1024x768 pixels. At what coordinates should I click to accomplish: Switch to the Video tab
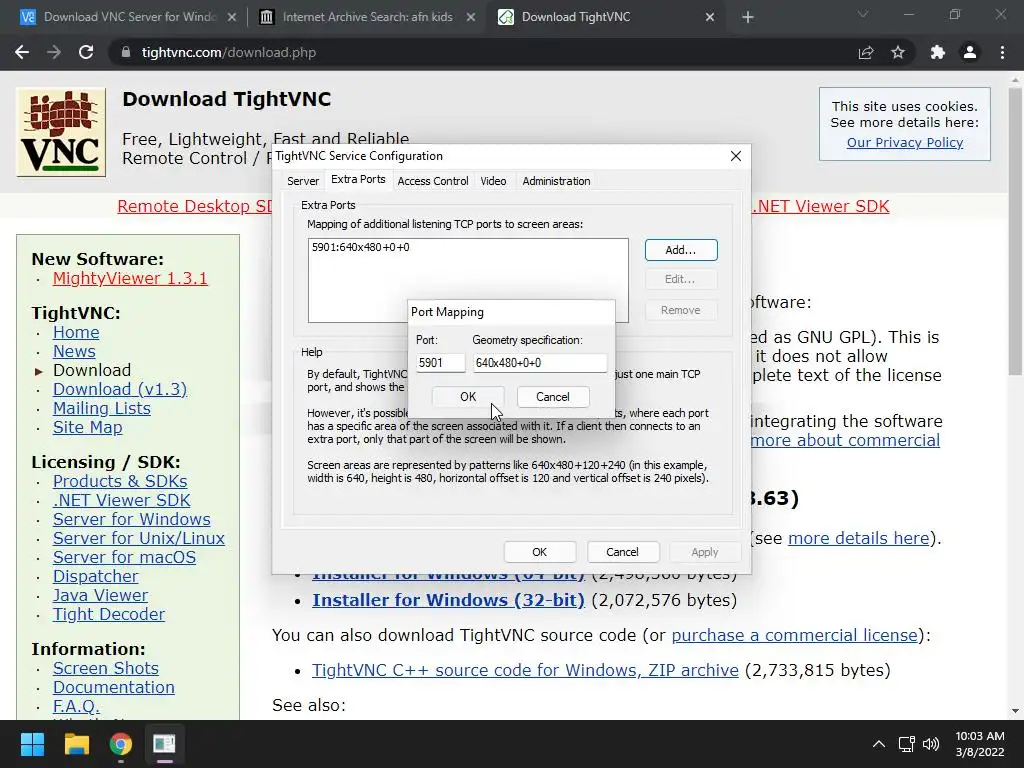[493, 181]
